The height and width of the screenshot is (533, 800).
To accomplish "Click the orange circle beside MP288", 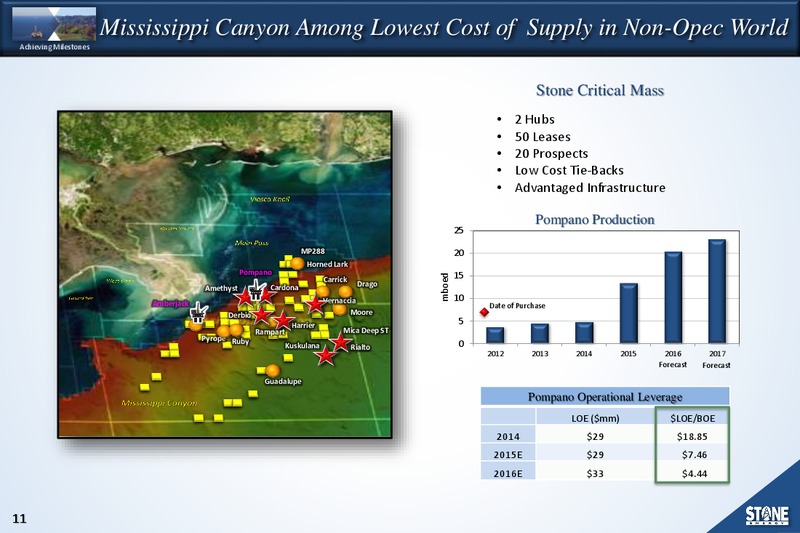I will (297, 264).
